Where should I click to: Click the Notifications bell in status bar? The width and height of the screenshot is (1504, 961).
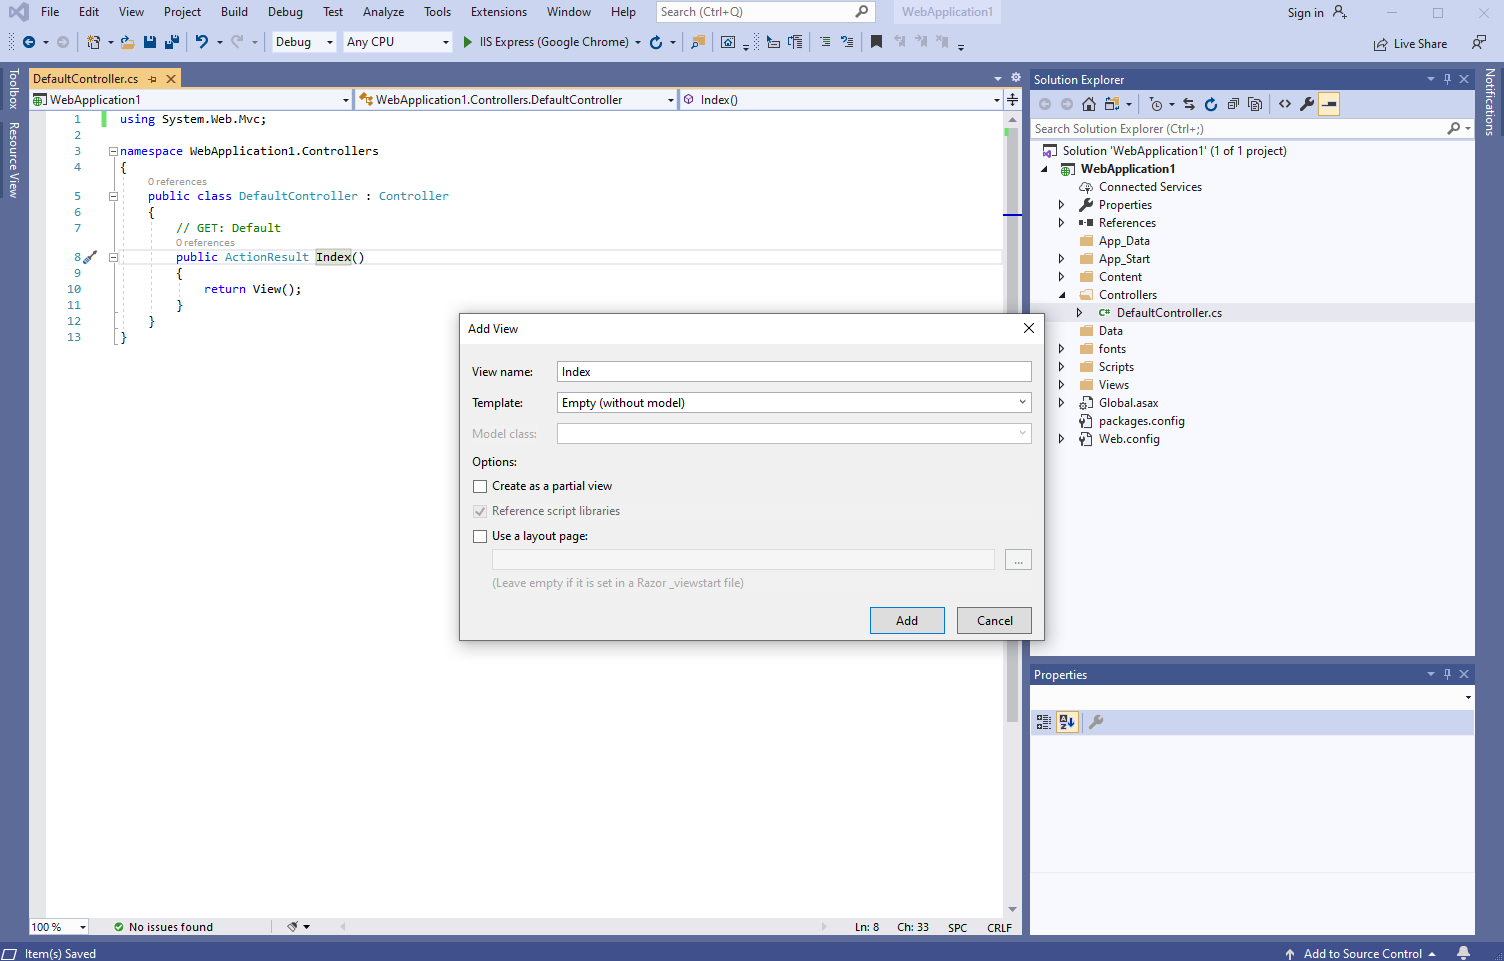click(x=1463, y=953)
